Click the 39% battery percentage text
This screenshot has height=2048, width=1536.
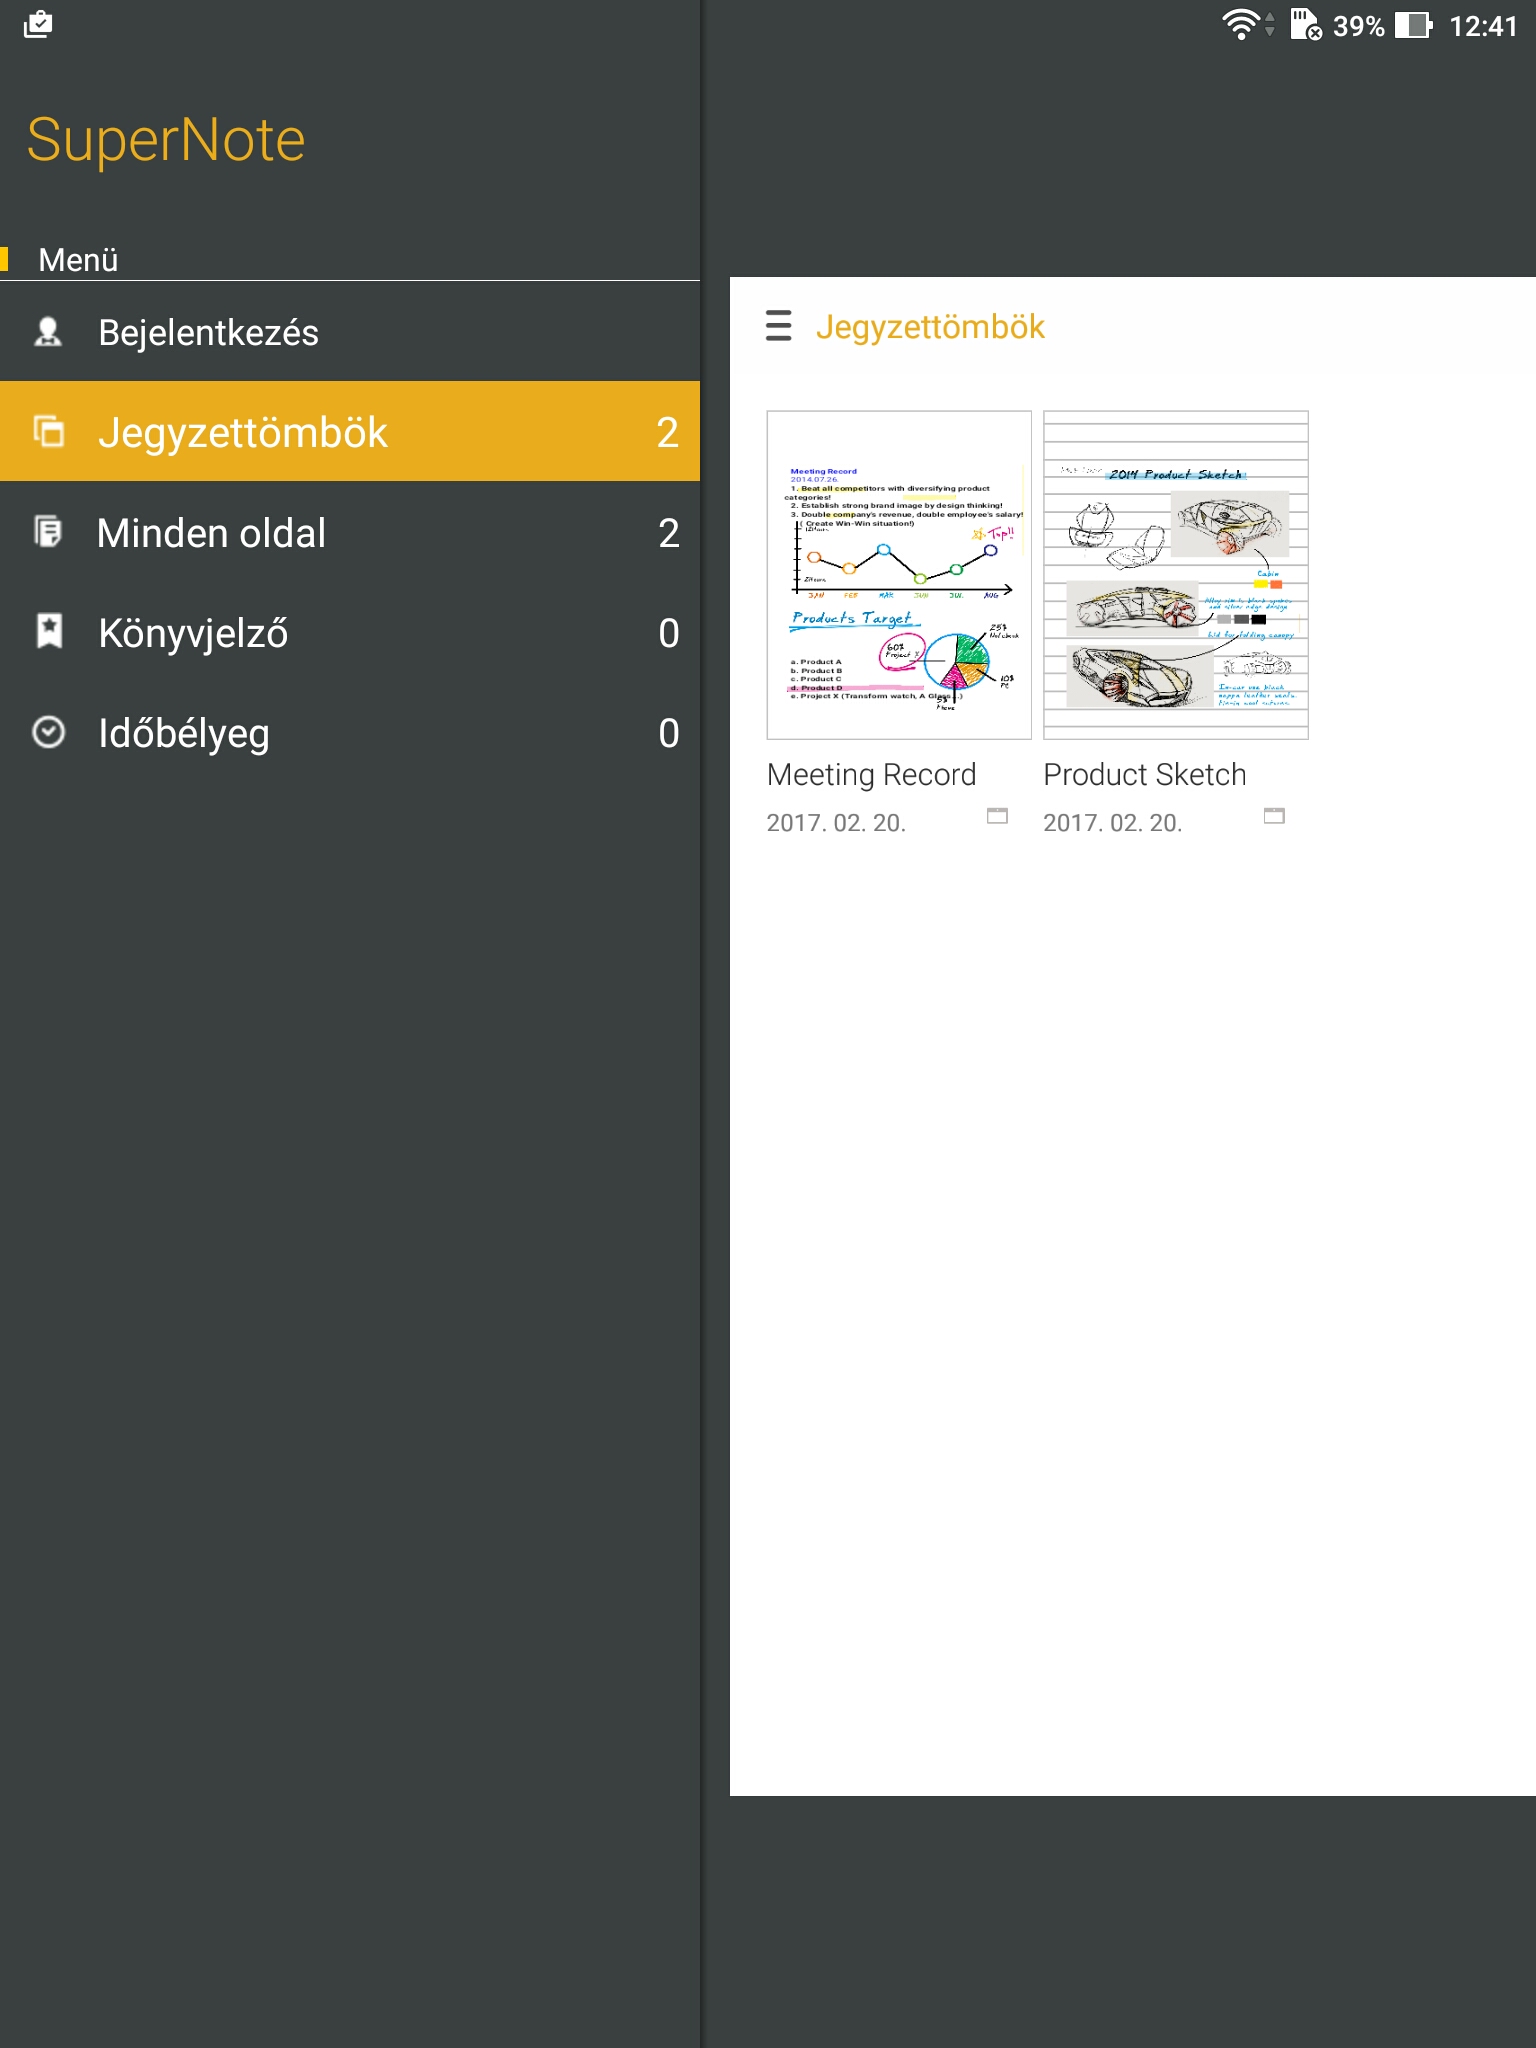pos(1358,26)
